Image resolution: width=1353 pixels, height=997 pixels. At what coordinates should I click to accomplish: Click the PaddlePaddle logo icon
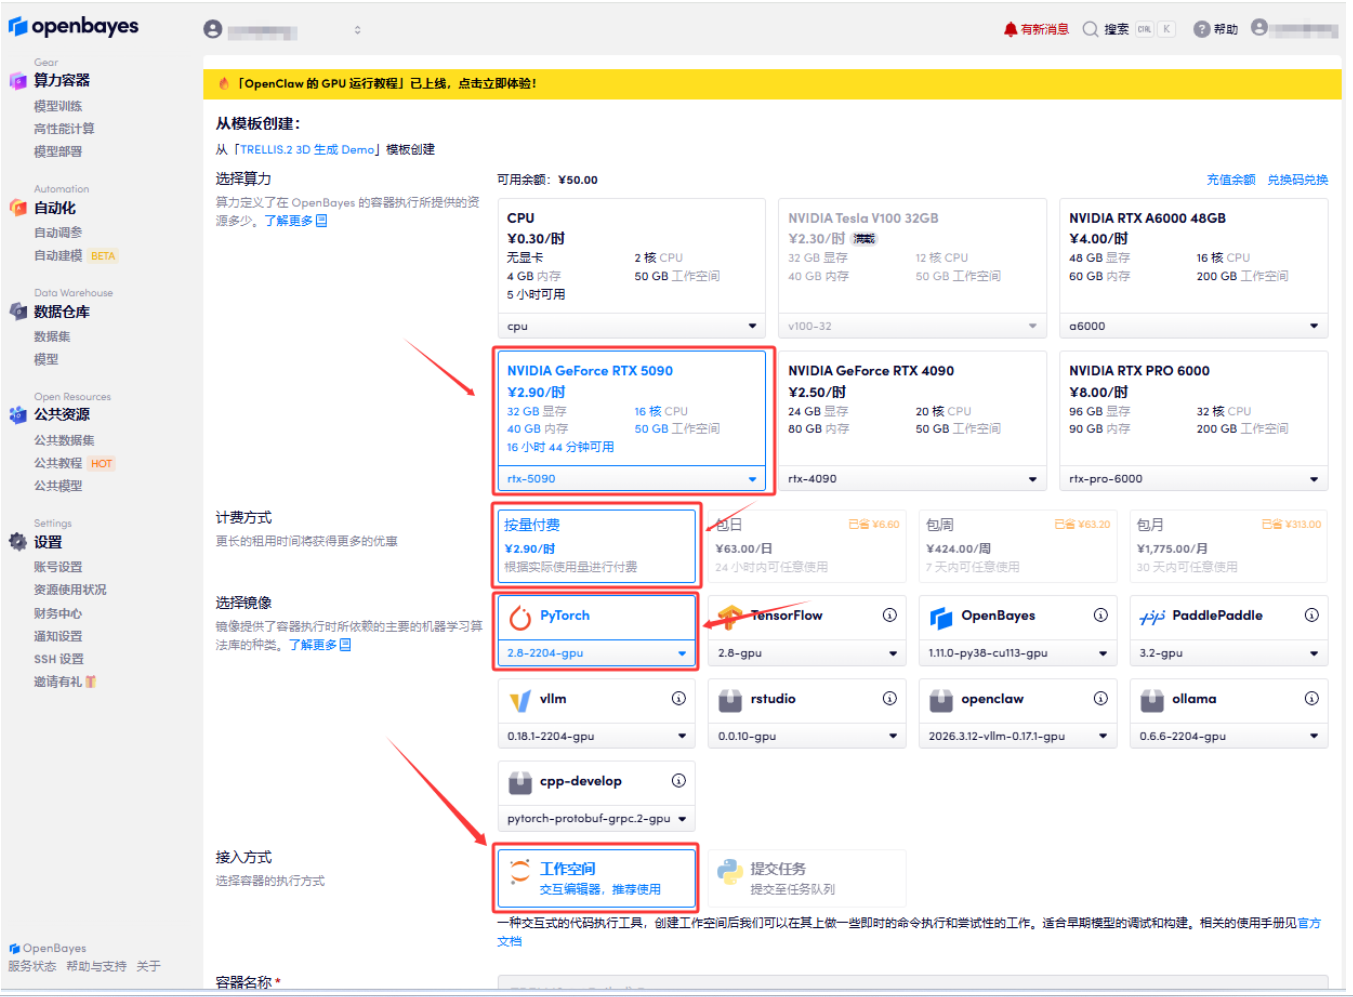(x=1152, y=618)
